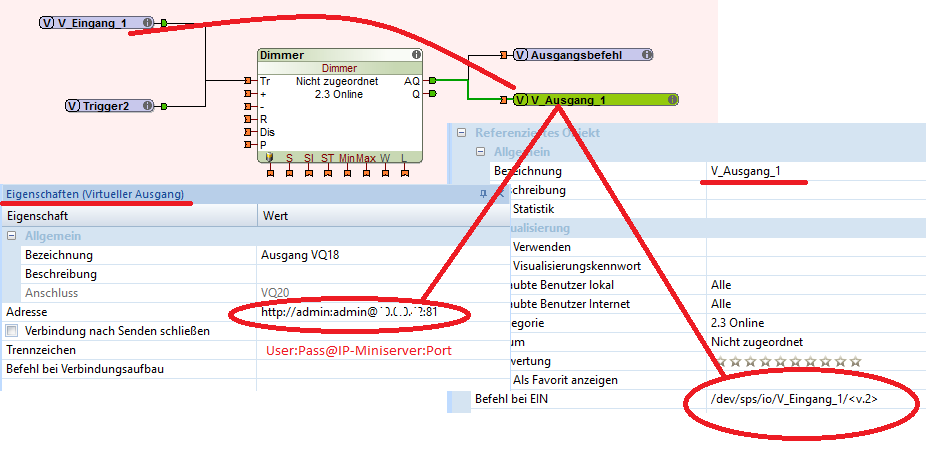926x457 pixels.
Task: Click the Befehl bei EIN label
Action: (511, 399)
